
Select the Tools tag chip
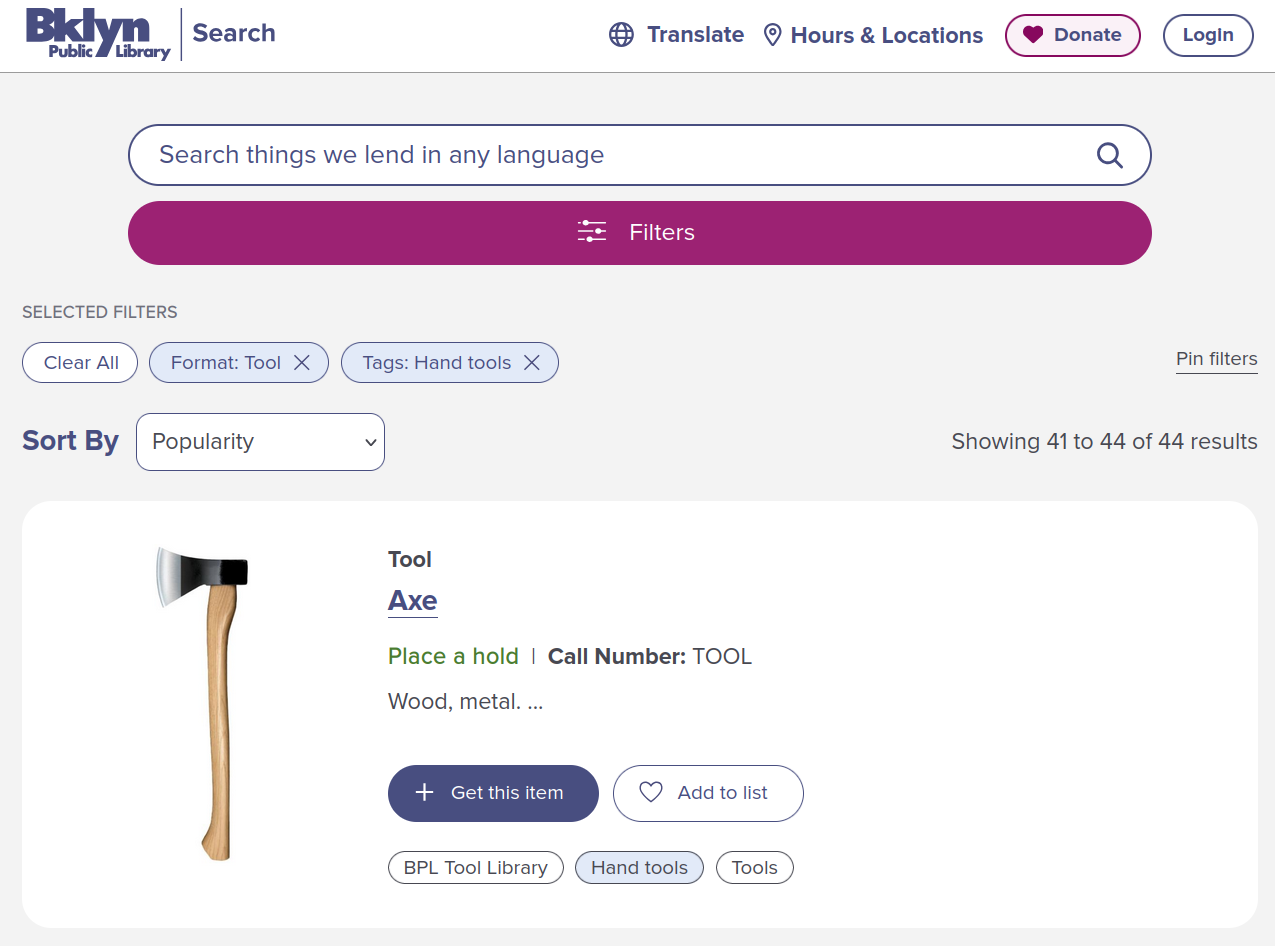tap(754, 868)
